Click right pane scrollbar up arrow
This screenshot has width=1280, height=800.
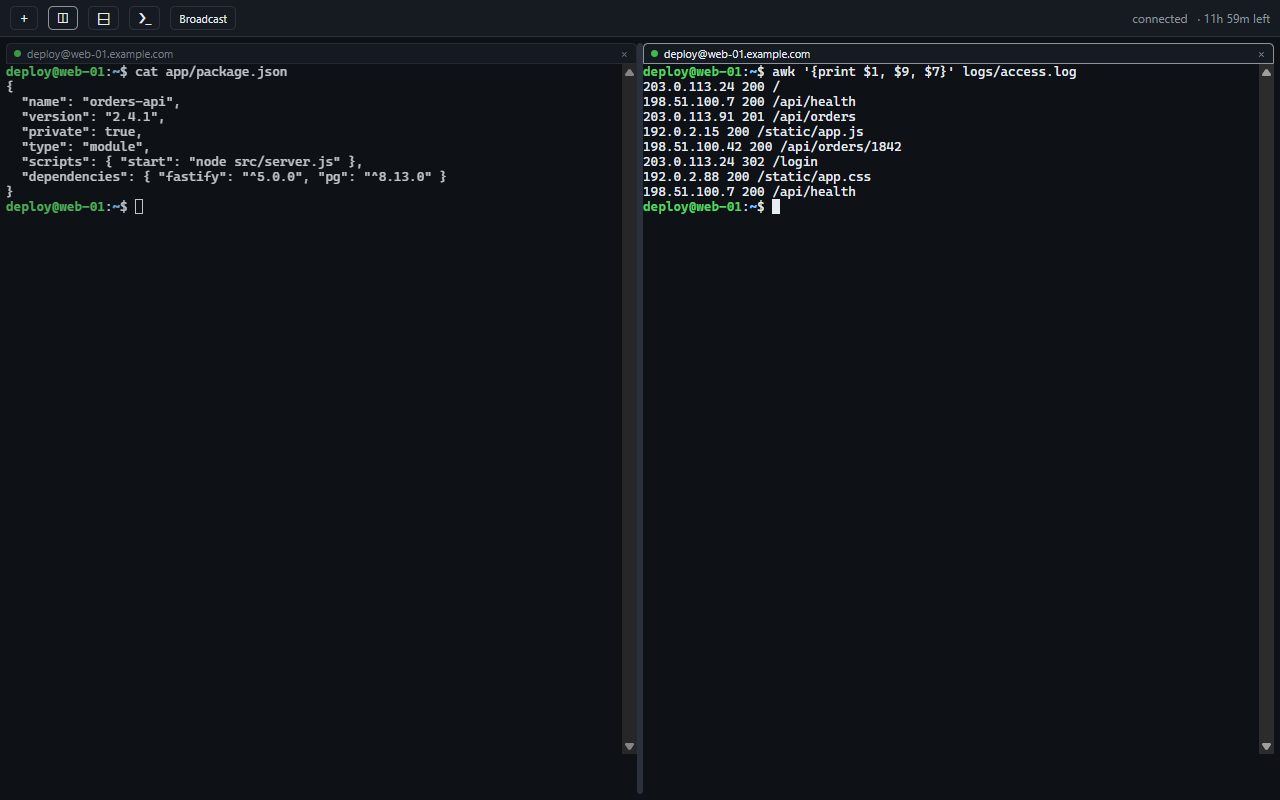click(x=1266, y=72)
